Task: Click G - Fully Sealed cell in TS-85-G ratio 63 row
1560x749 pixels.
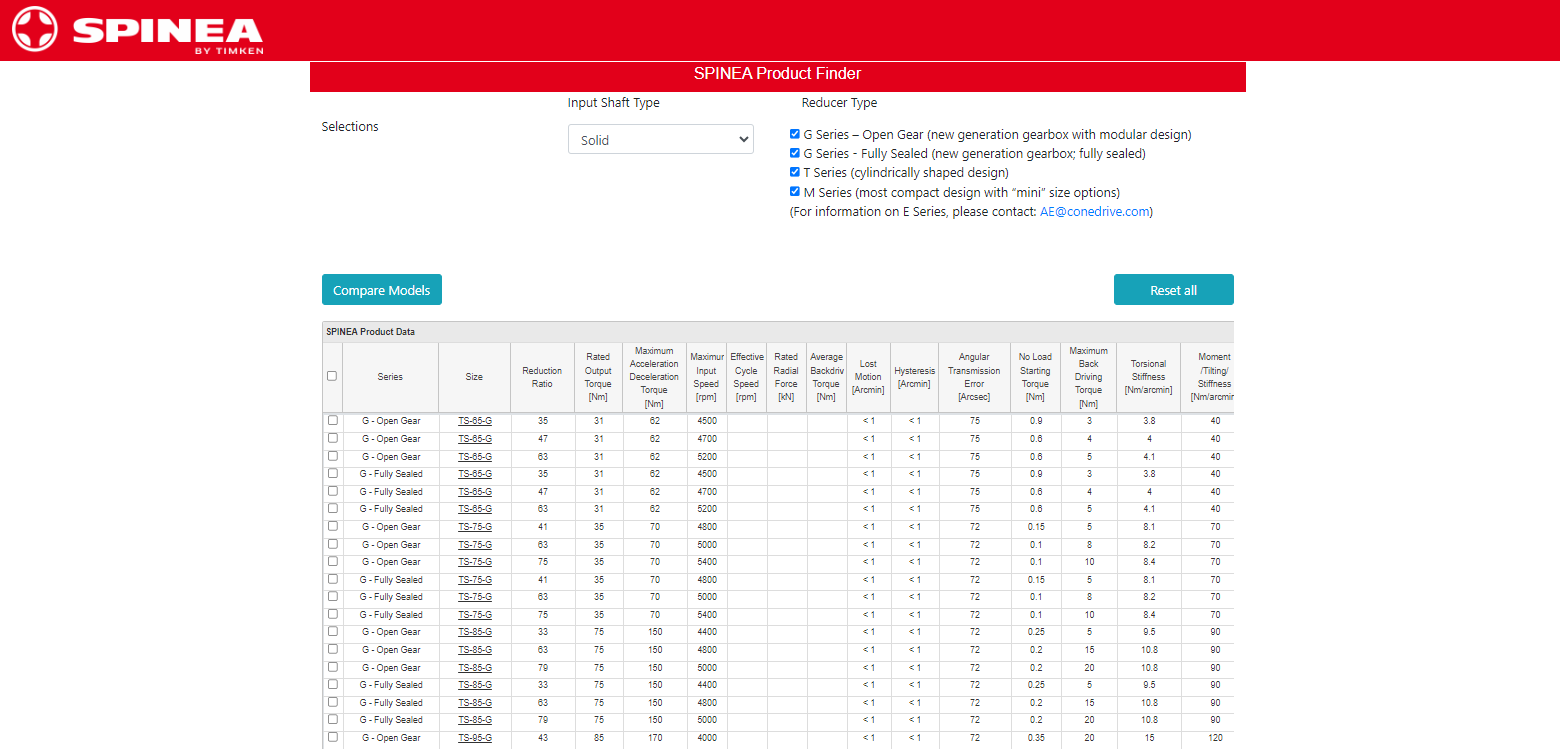Action: click(x=391, y=703)
